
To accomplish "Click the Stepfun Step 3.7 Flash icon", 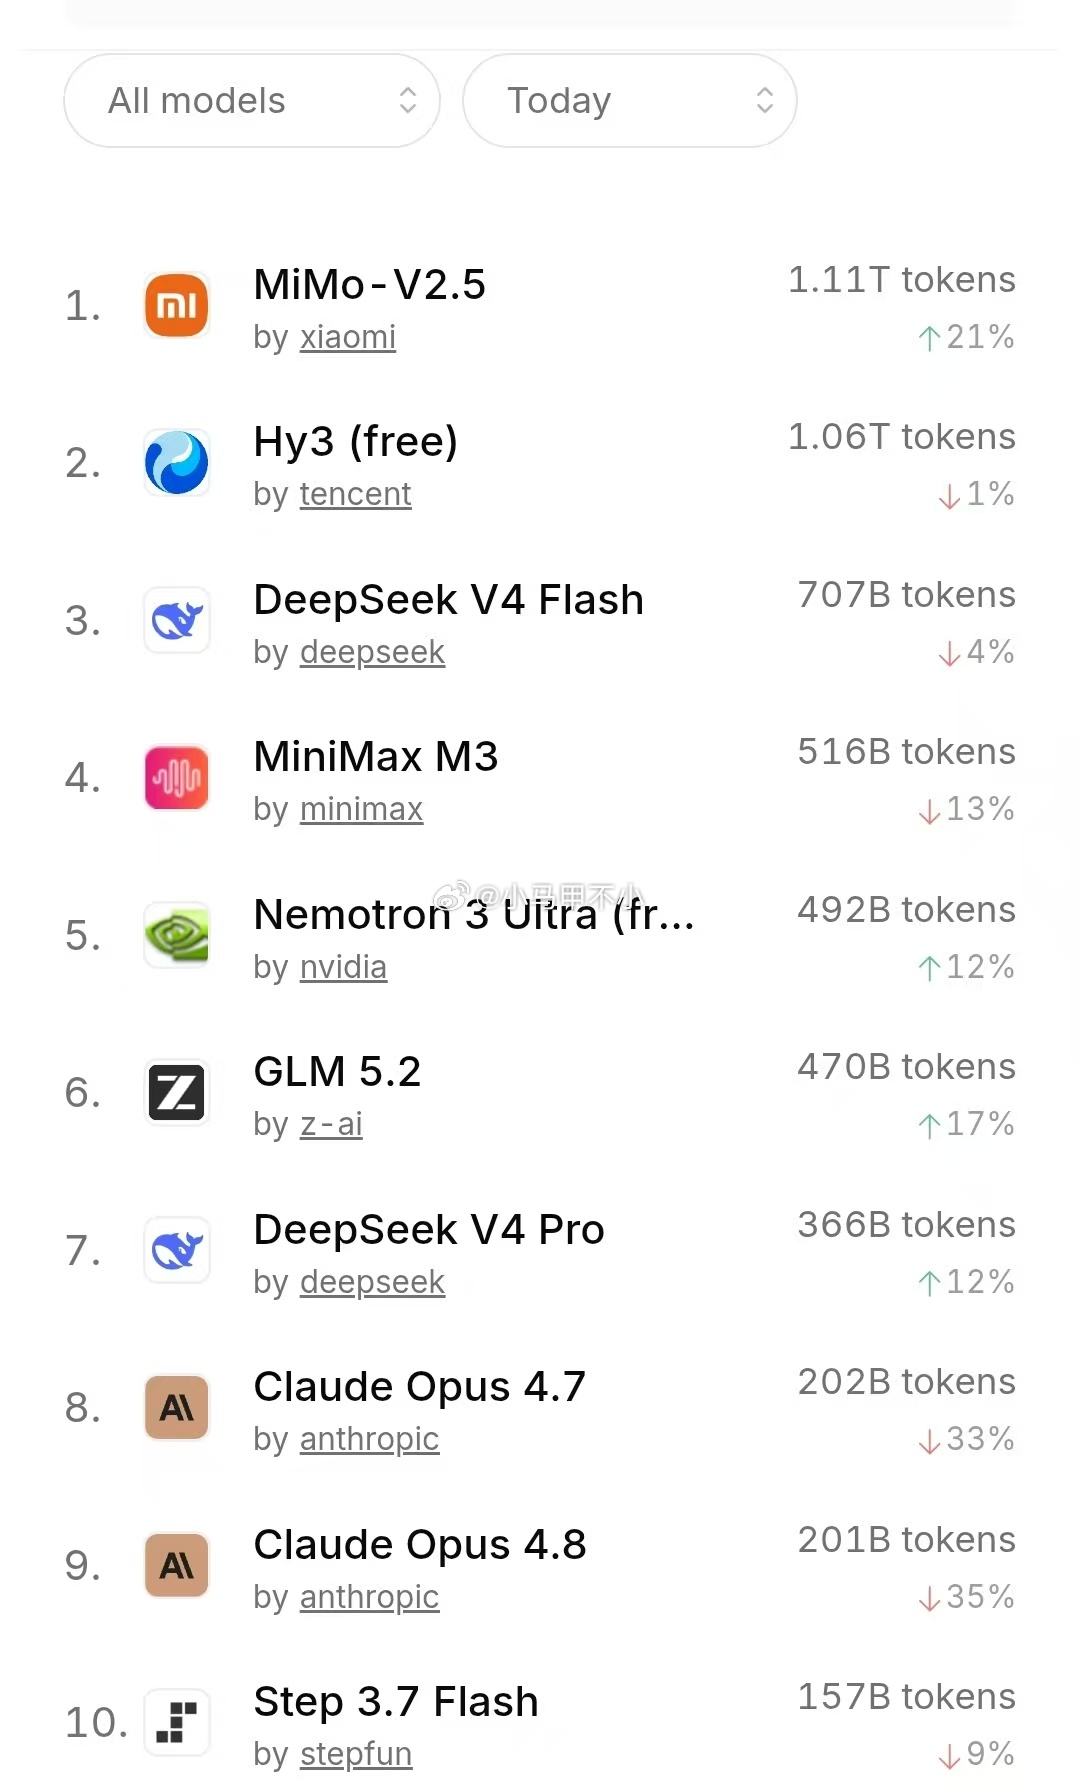I will tap(177, 1722).
